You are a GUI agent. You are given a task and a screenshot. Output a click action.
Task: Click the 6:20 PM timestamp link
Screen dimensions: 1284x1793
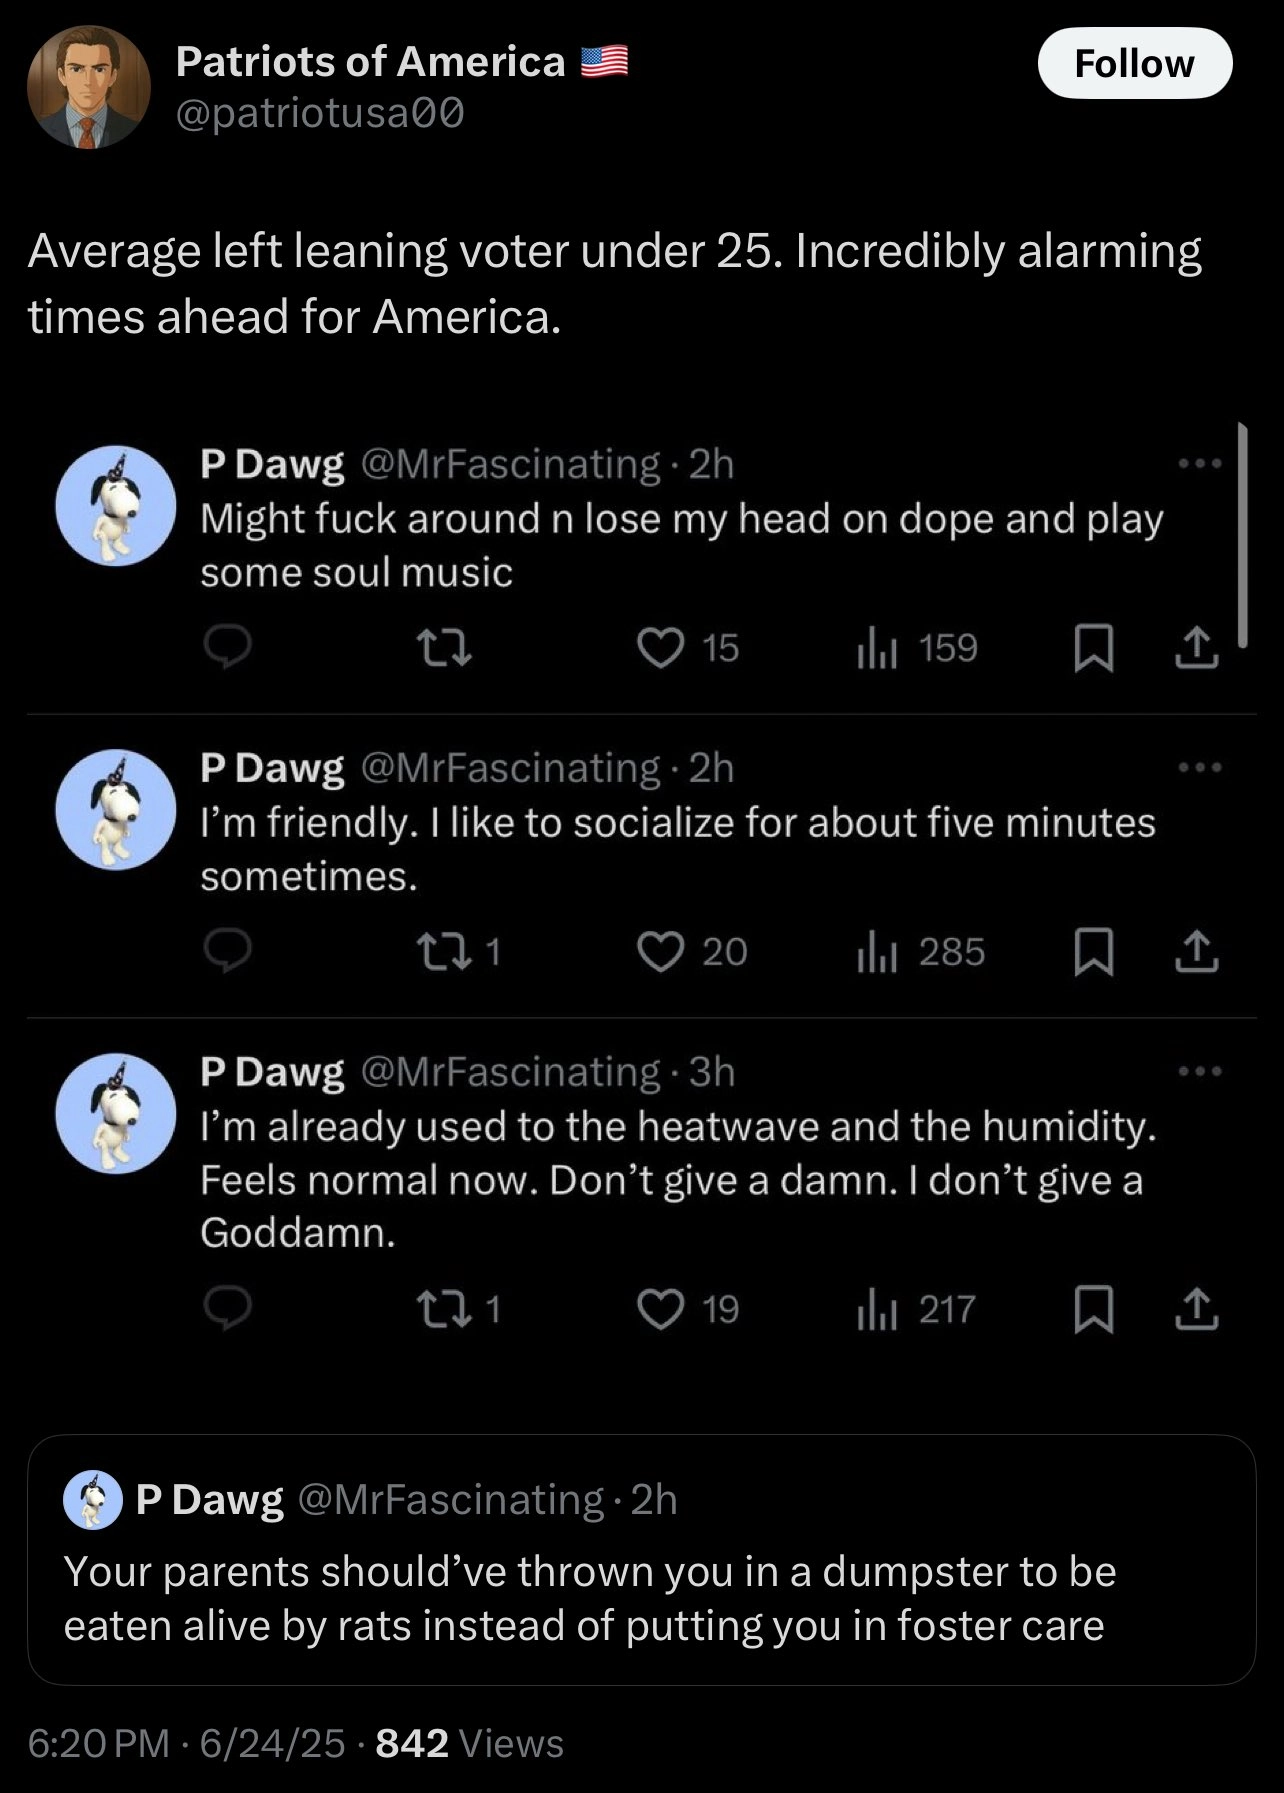click(98, 1743)
